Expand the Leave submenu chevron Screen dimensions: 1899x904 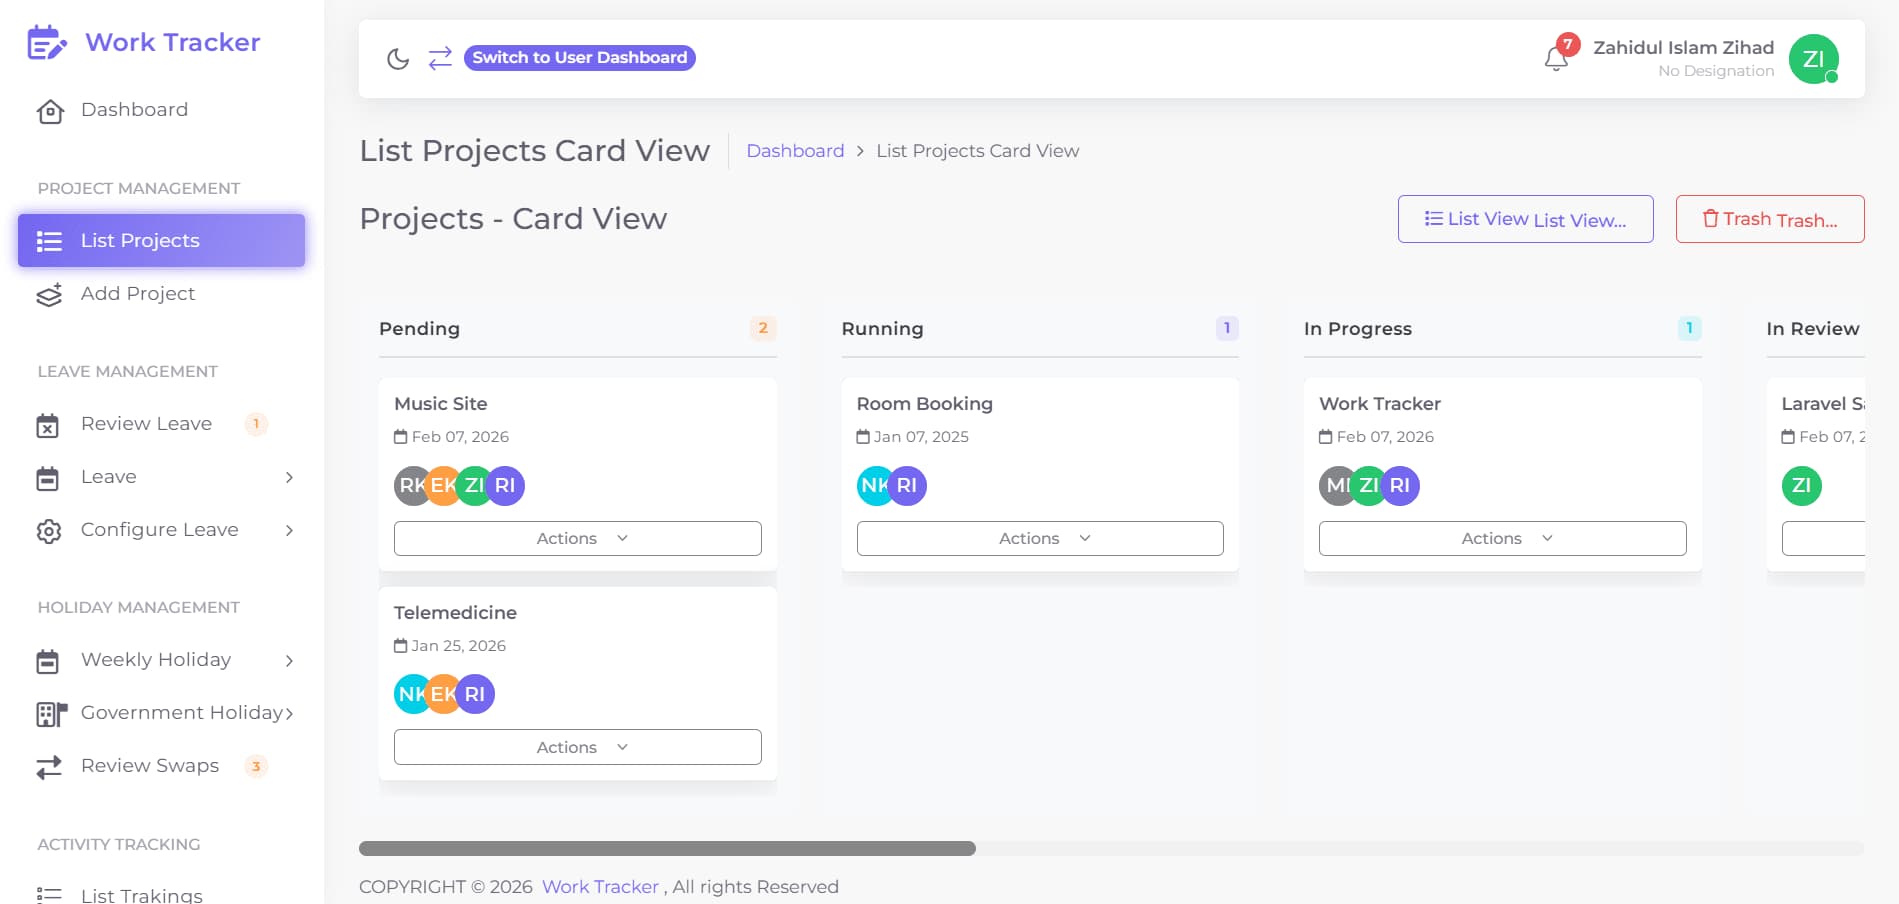pos(289,478)
